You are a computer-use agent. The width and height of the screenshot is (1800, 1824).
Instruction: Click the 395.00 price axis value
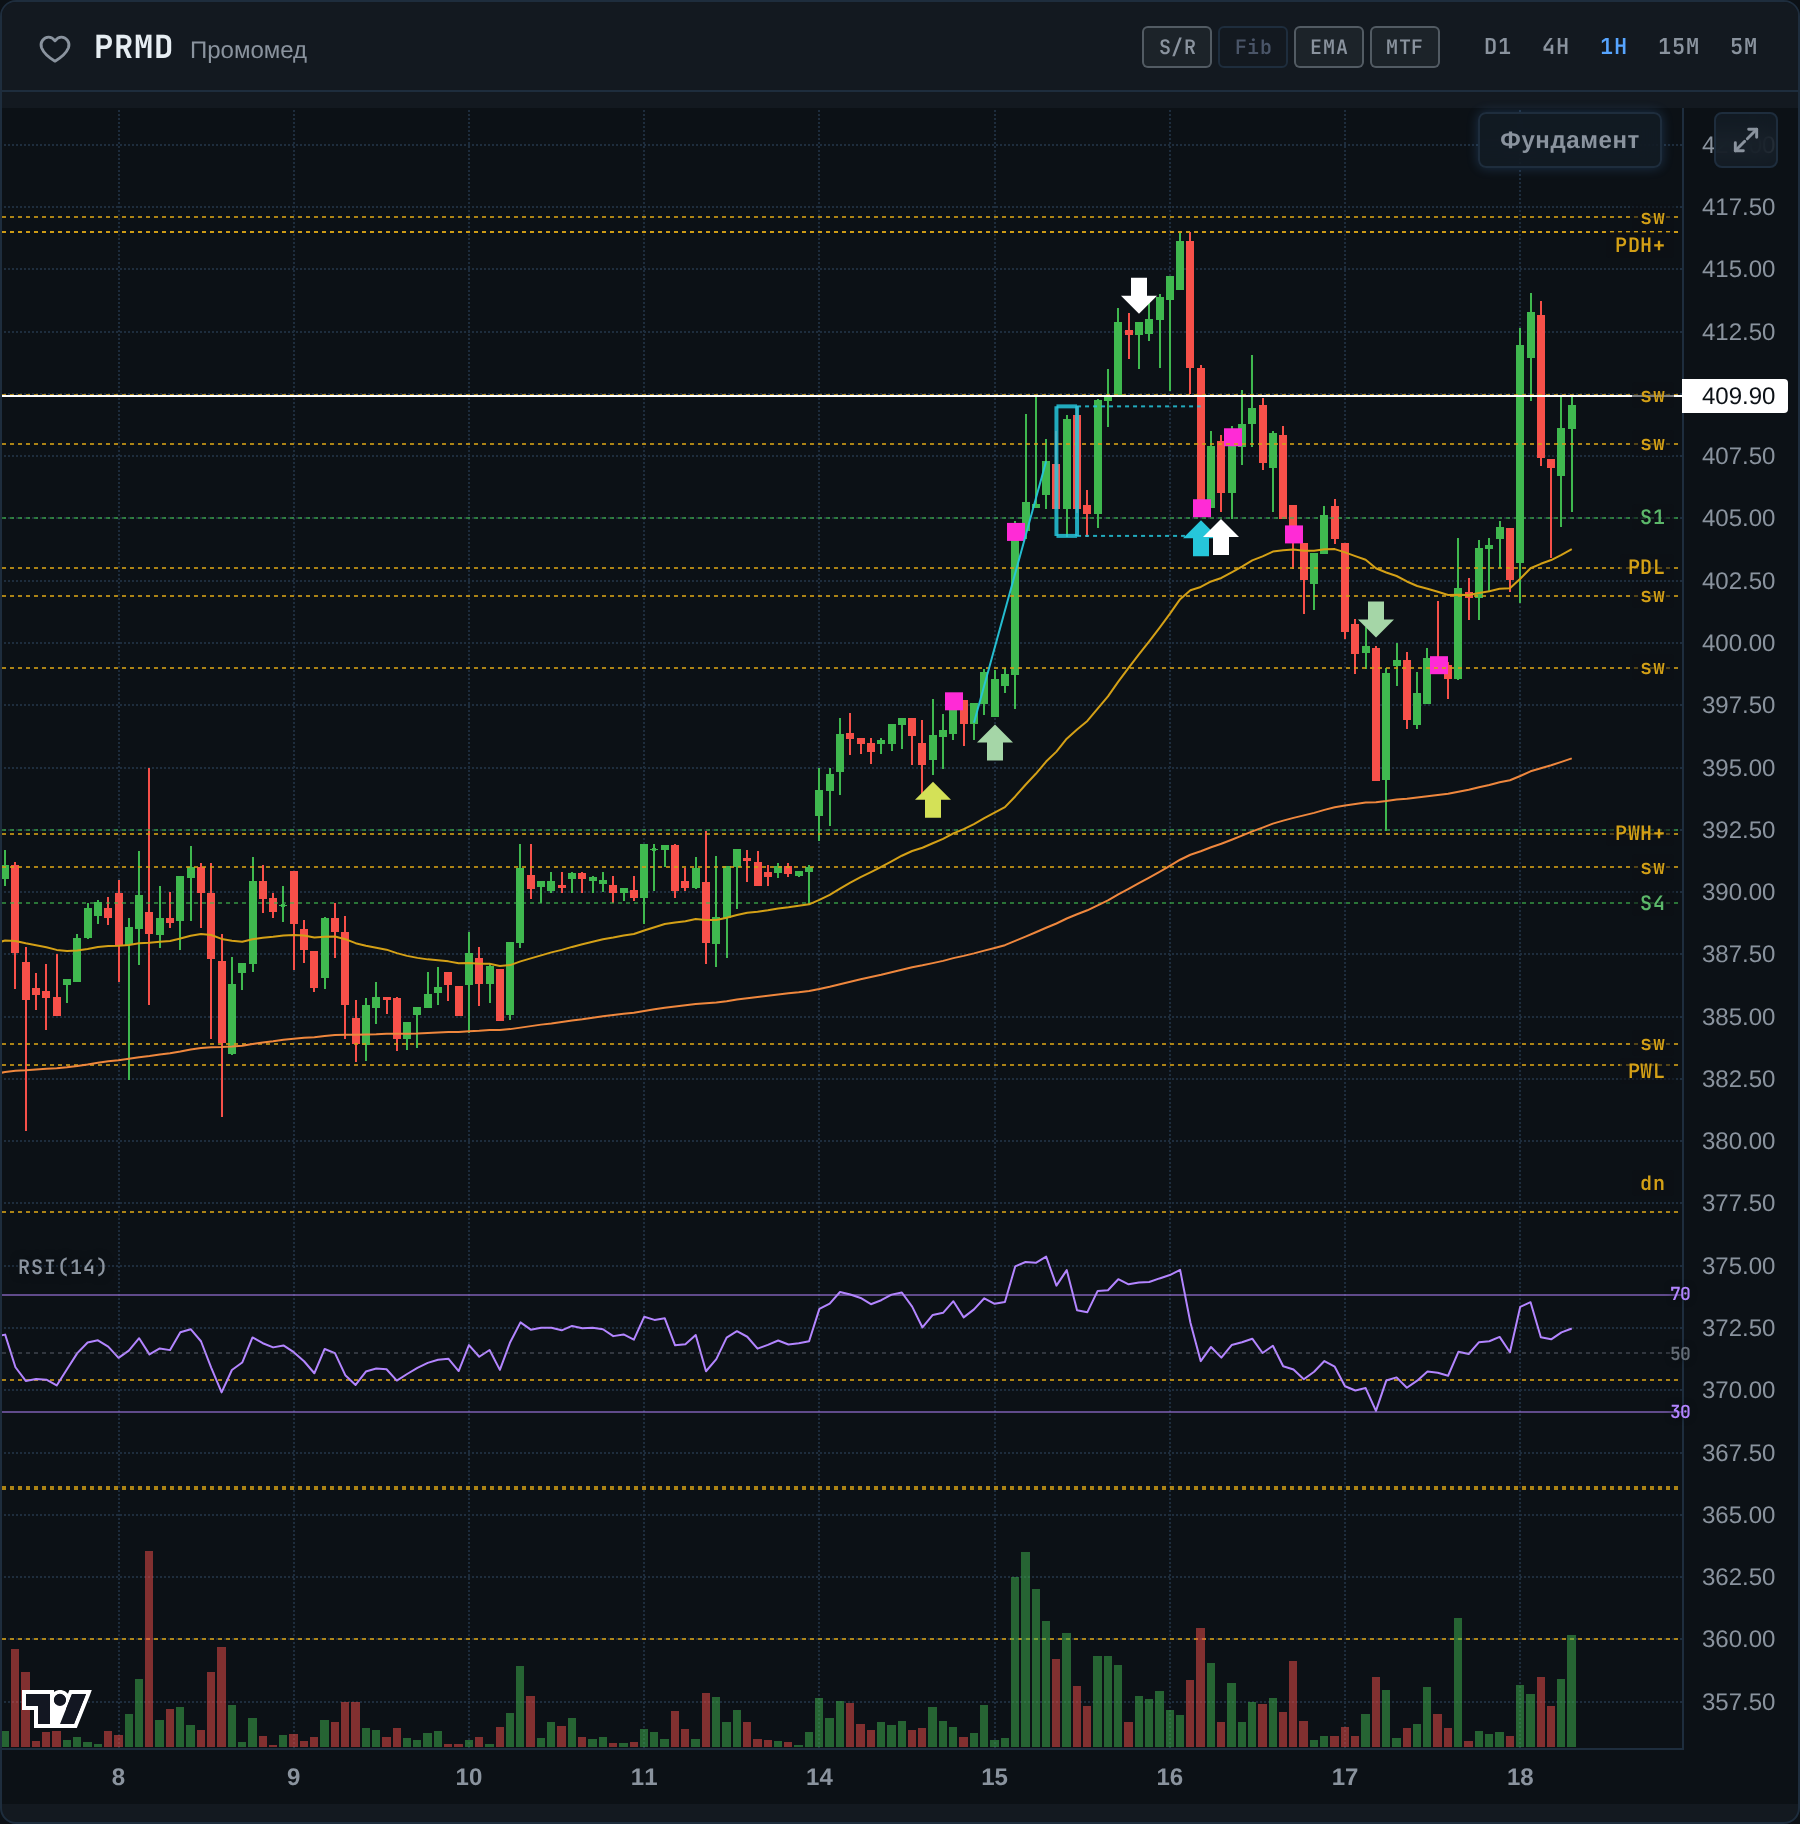[1738, 768]
